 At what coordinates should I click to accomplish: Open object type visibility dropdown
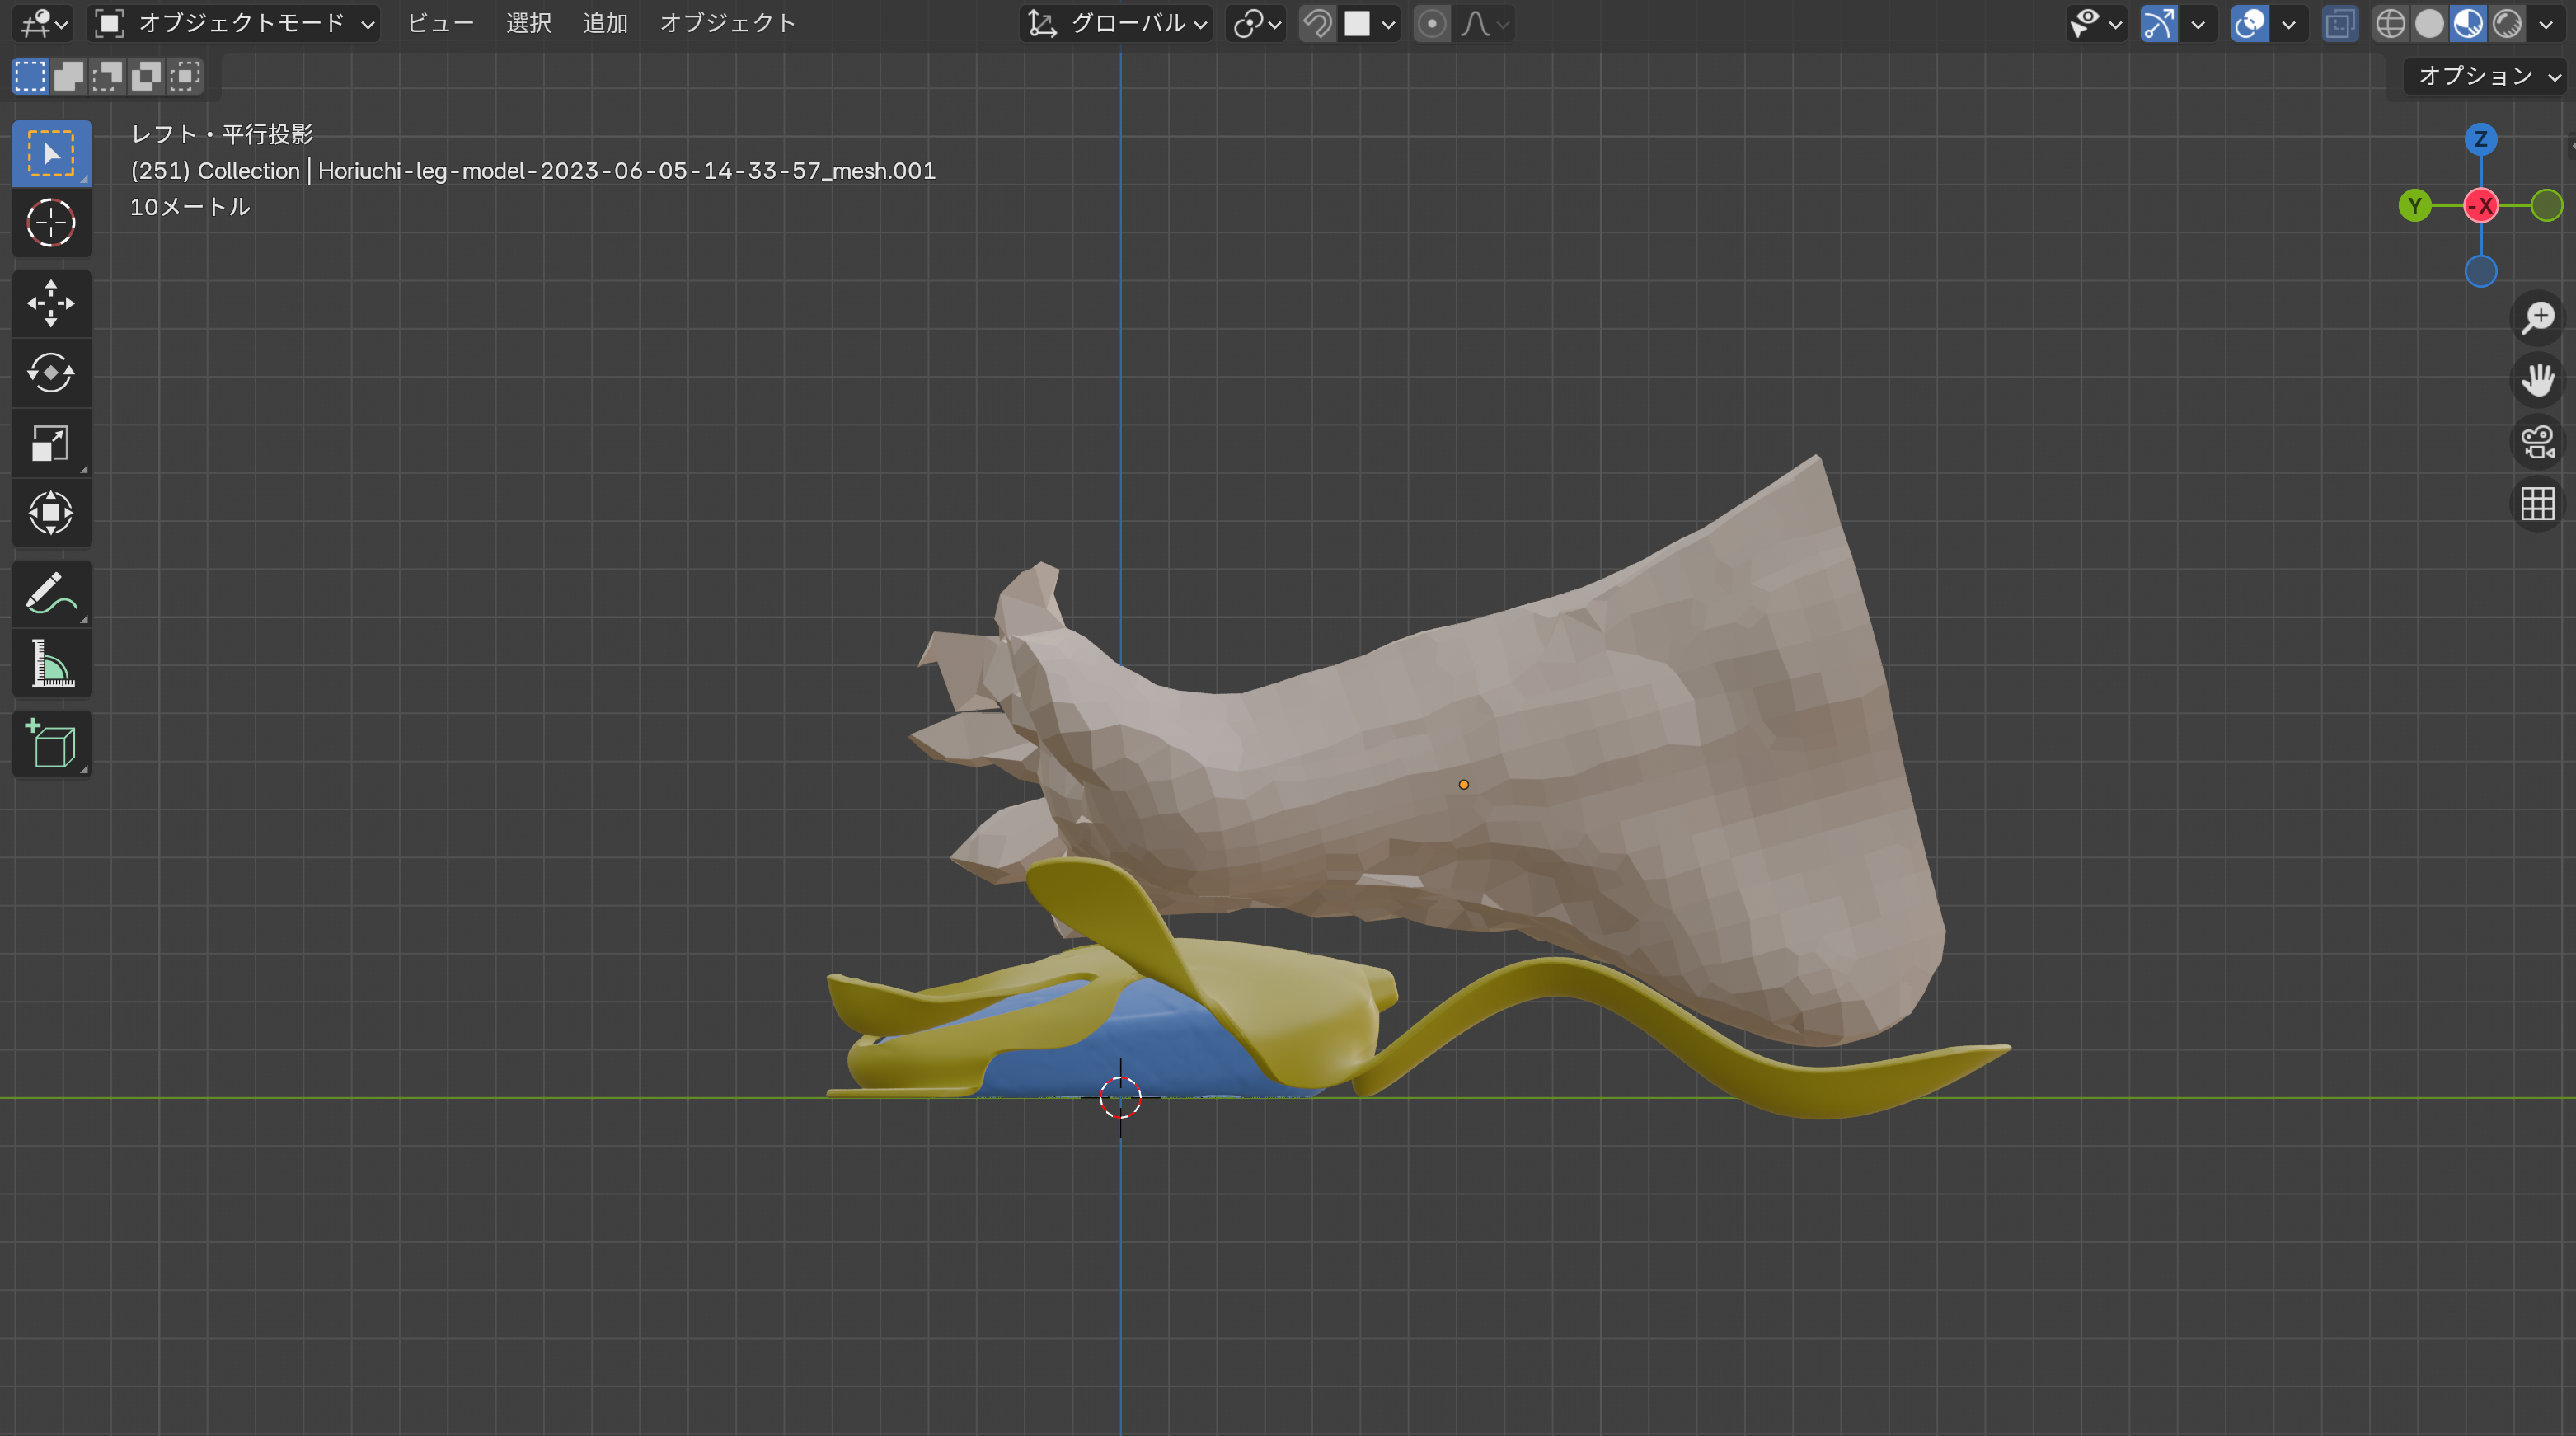coord(2096,23)
